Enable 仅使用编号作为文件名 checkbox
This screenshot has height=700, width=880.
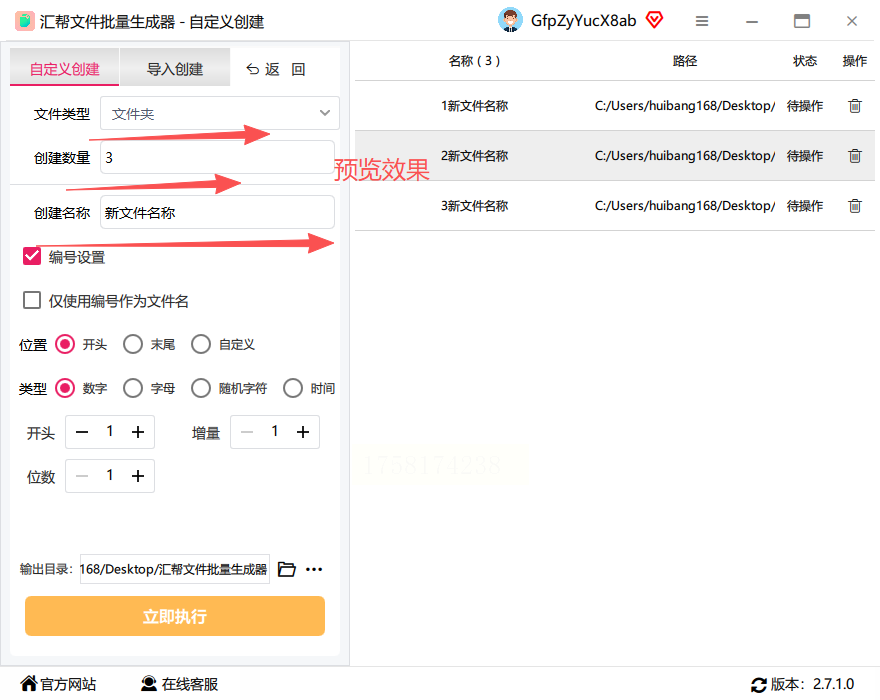(x=32, y=300)
